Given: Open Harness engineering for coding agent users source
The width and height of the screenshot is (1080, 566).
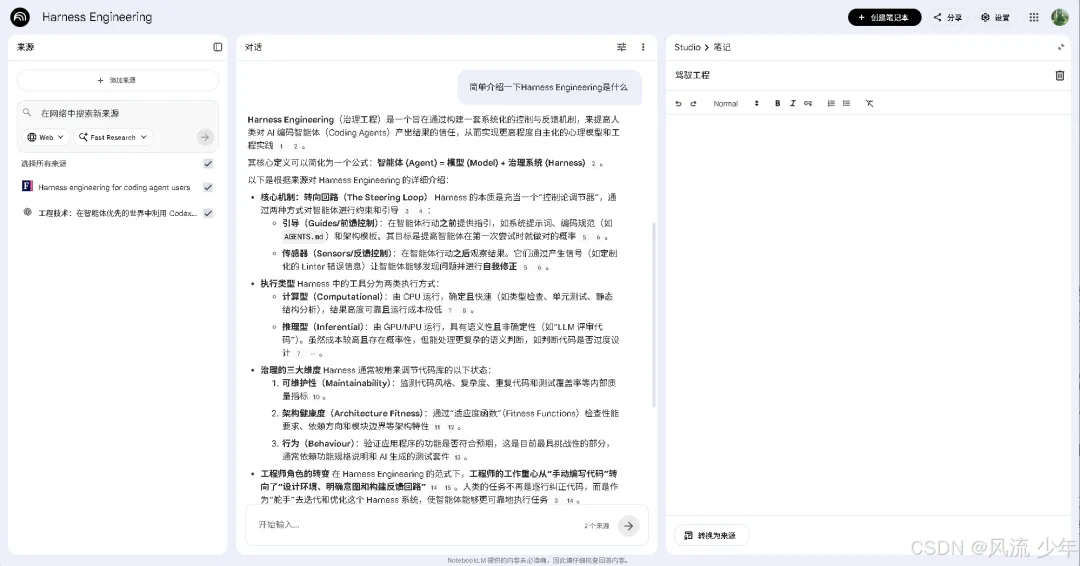Looking at the screenshot, I should [114, 187].
